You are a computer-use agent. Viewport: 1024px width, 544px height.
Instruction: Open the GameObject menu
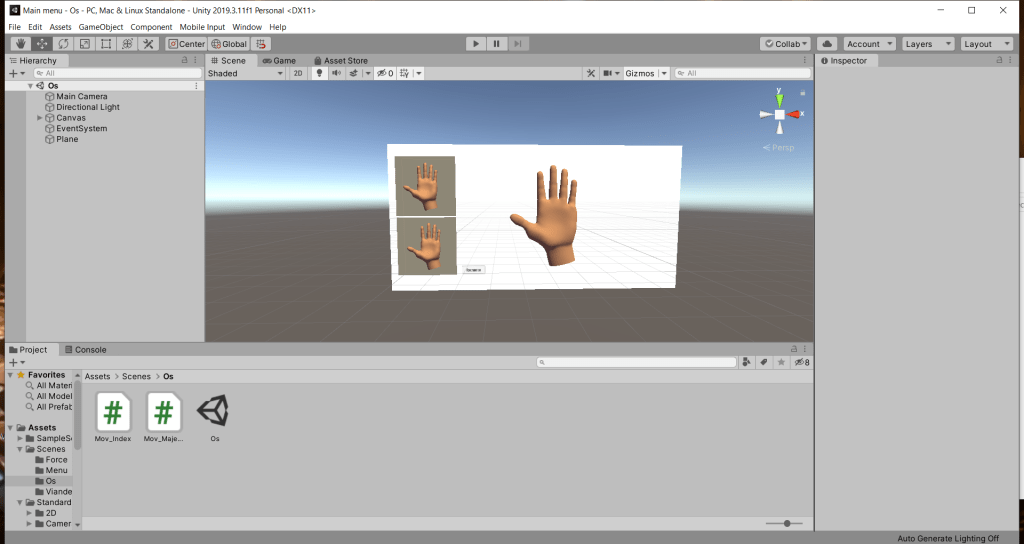[100, 27]
